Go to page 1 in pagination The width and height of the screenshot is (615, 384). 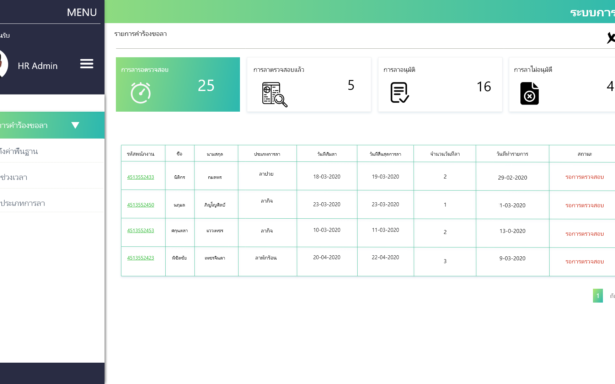point(598,296)
